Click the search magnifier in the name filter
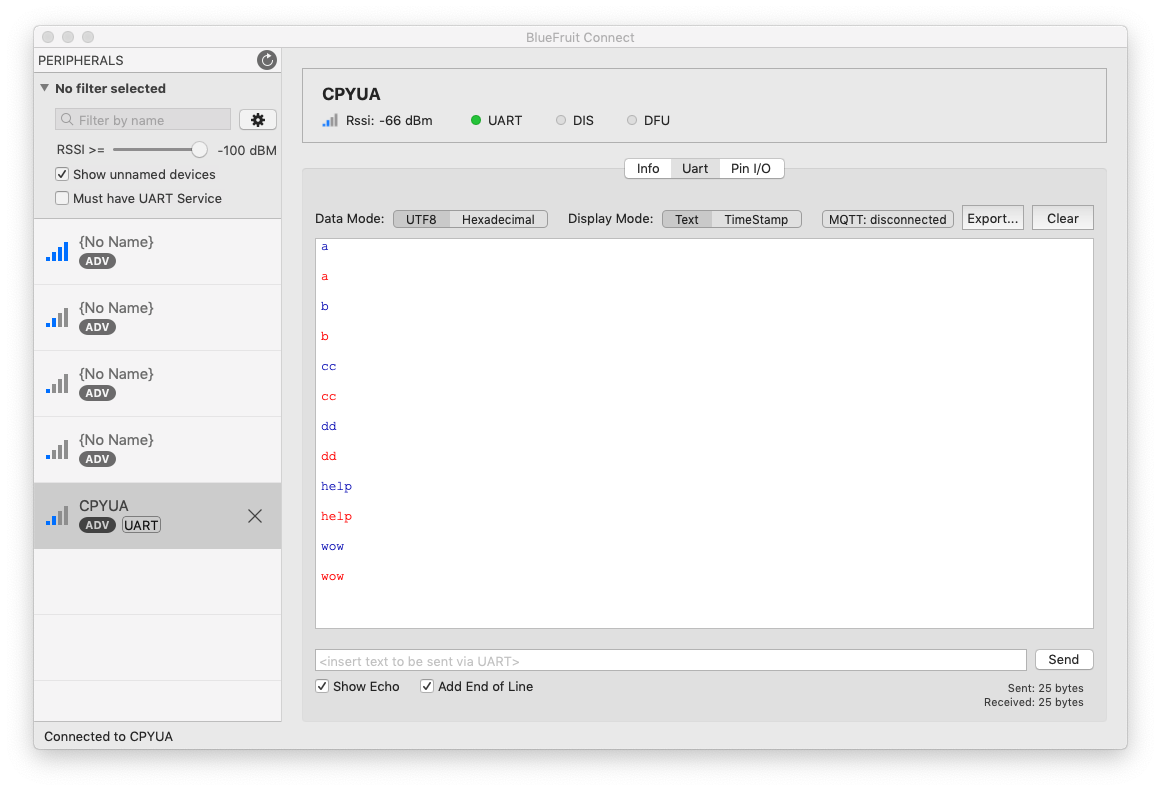 67,120
